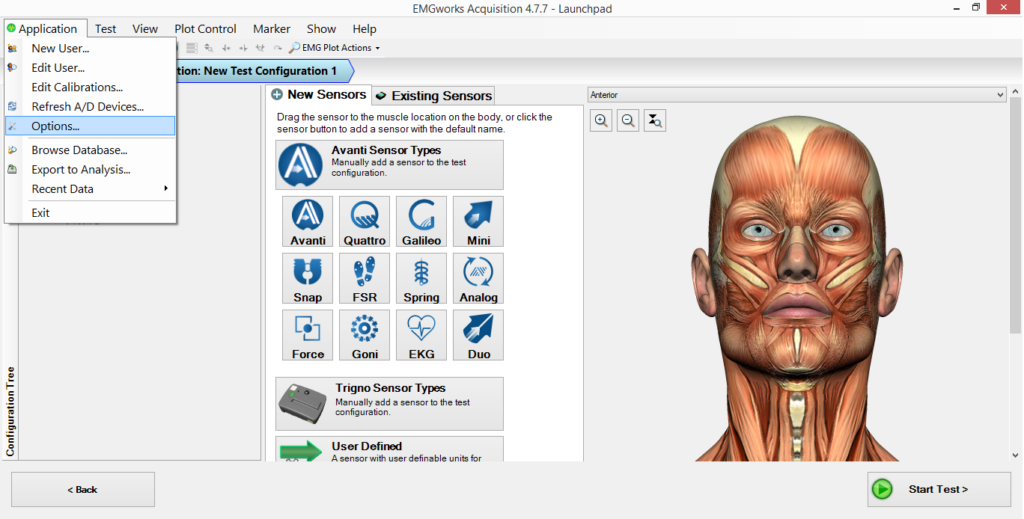Click the Refresh A/D Devices icon

(x=12, y=107)
